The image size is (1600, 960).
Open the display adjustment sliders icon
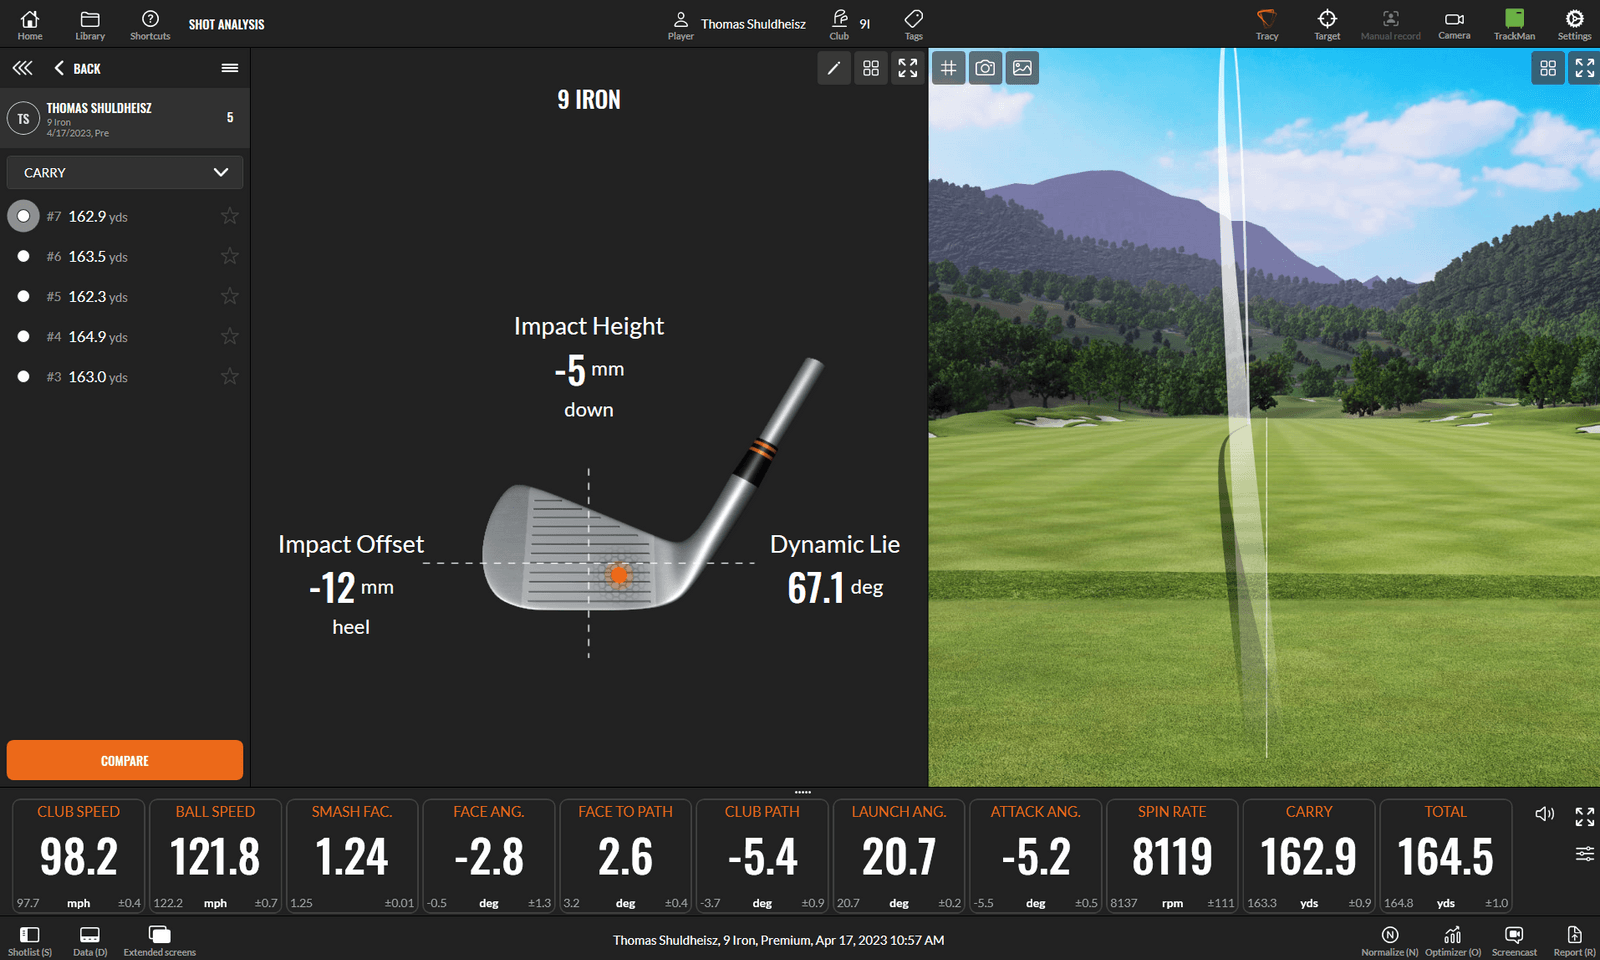pos(1585,855)
